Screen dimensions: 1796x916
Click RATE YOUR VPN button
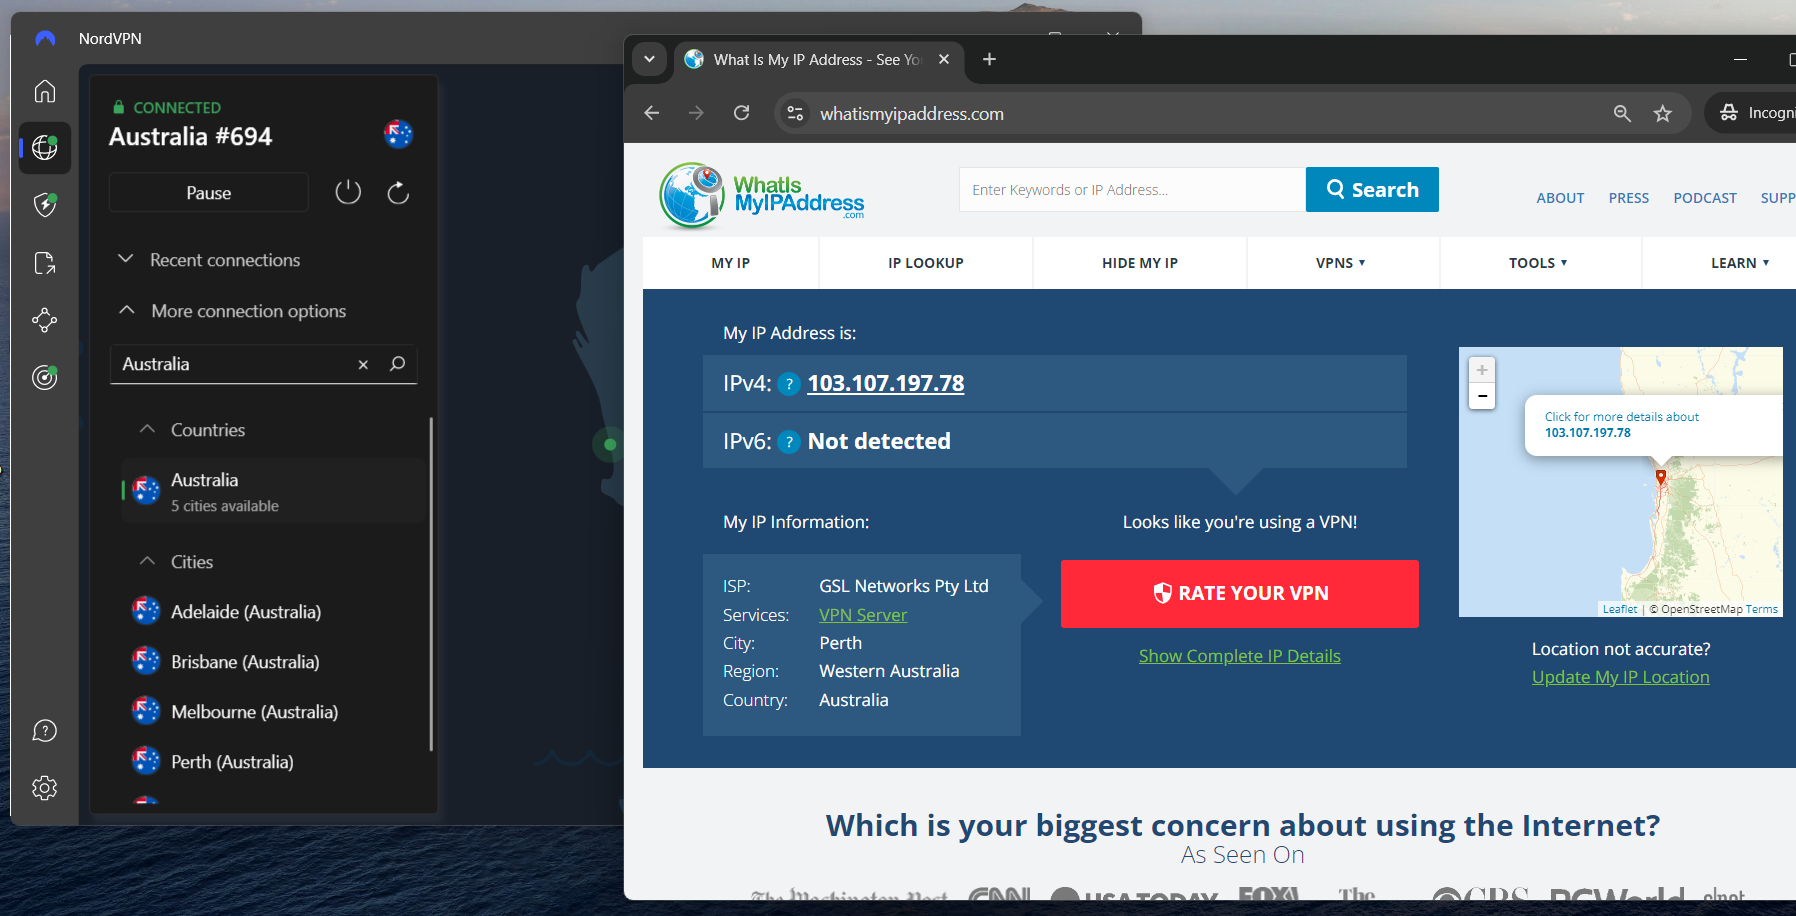pos(1239,593)
